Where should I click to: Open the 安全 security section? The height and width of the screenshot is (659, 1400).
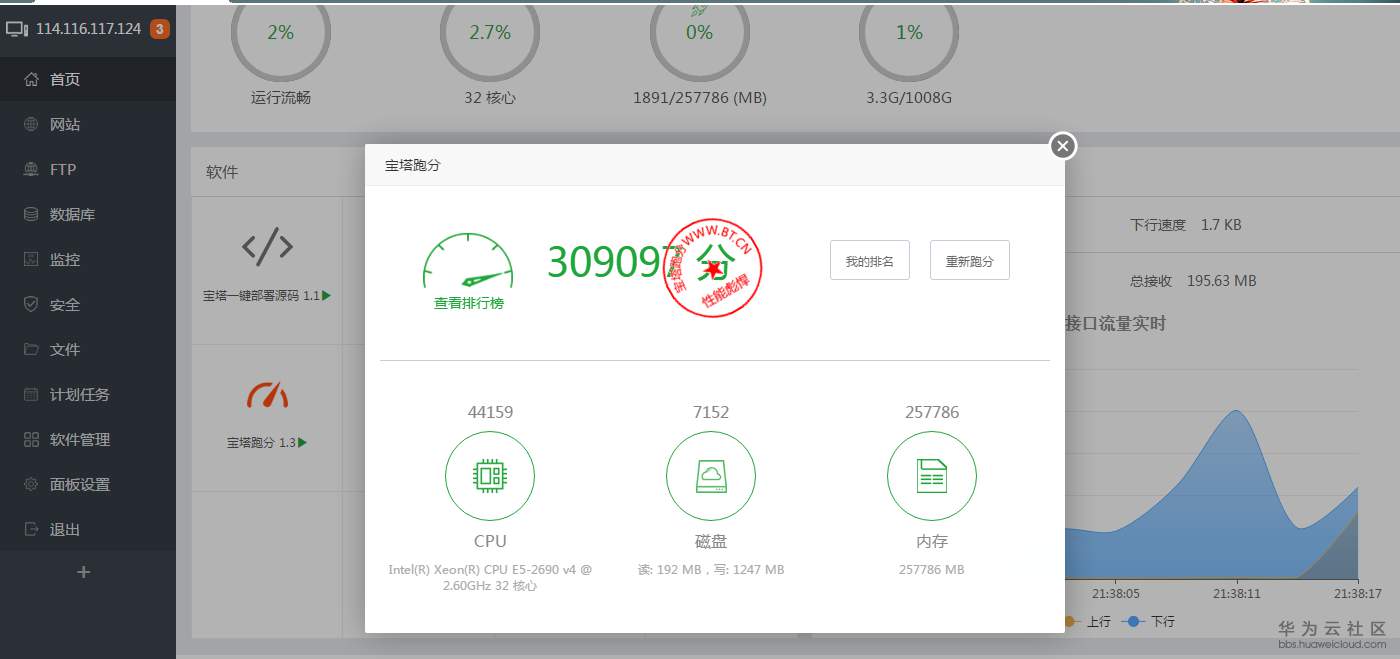[x=88, y=304]
